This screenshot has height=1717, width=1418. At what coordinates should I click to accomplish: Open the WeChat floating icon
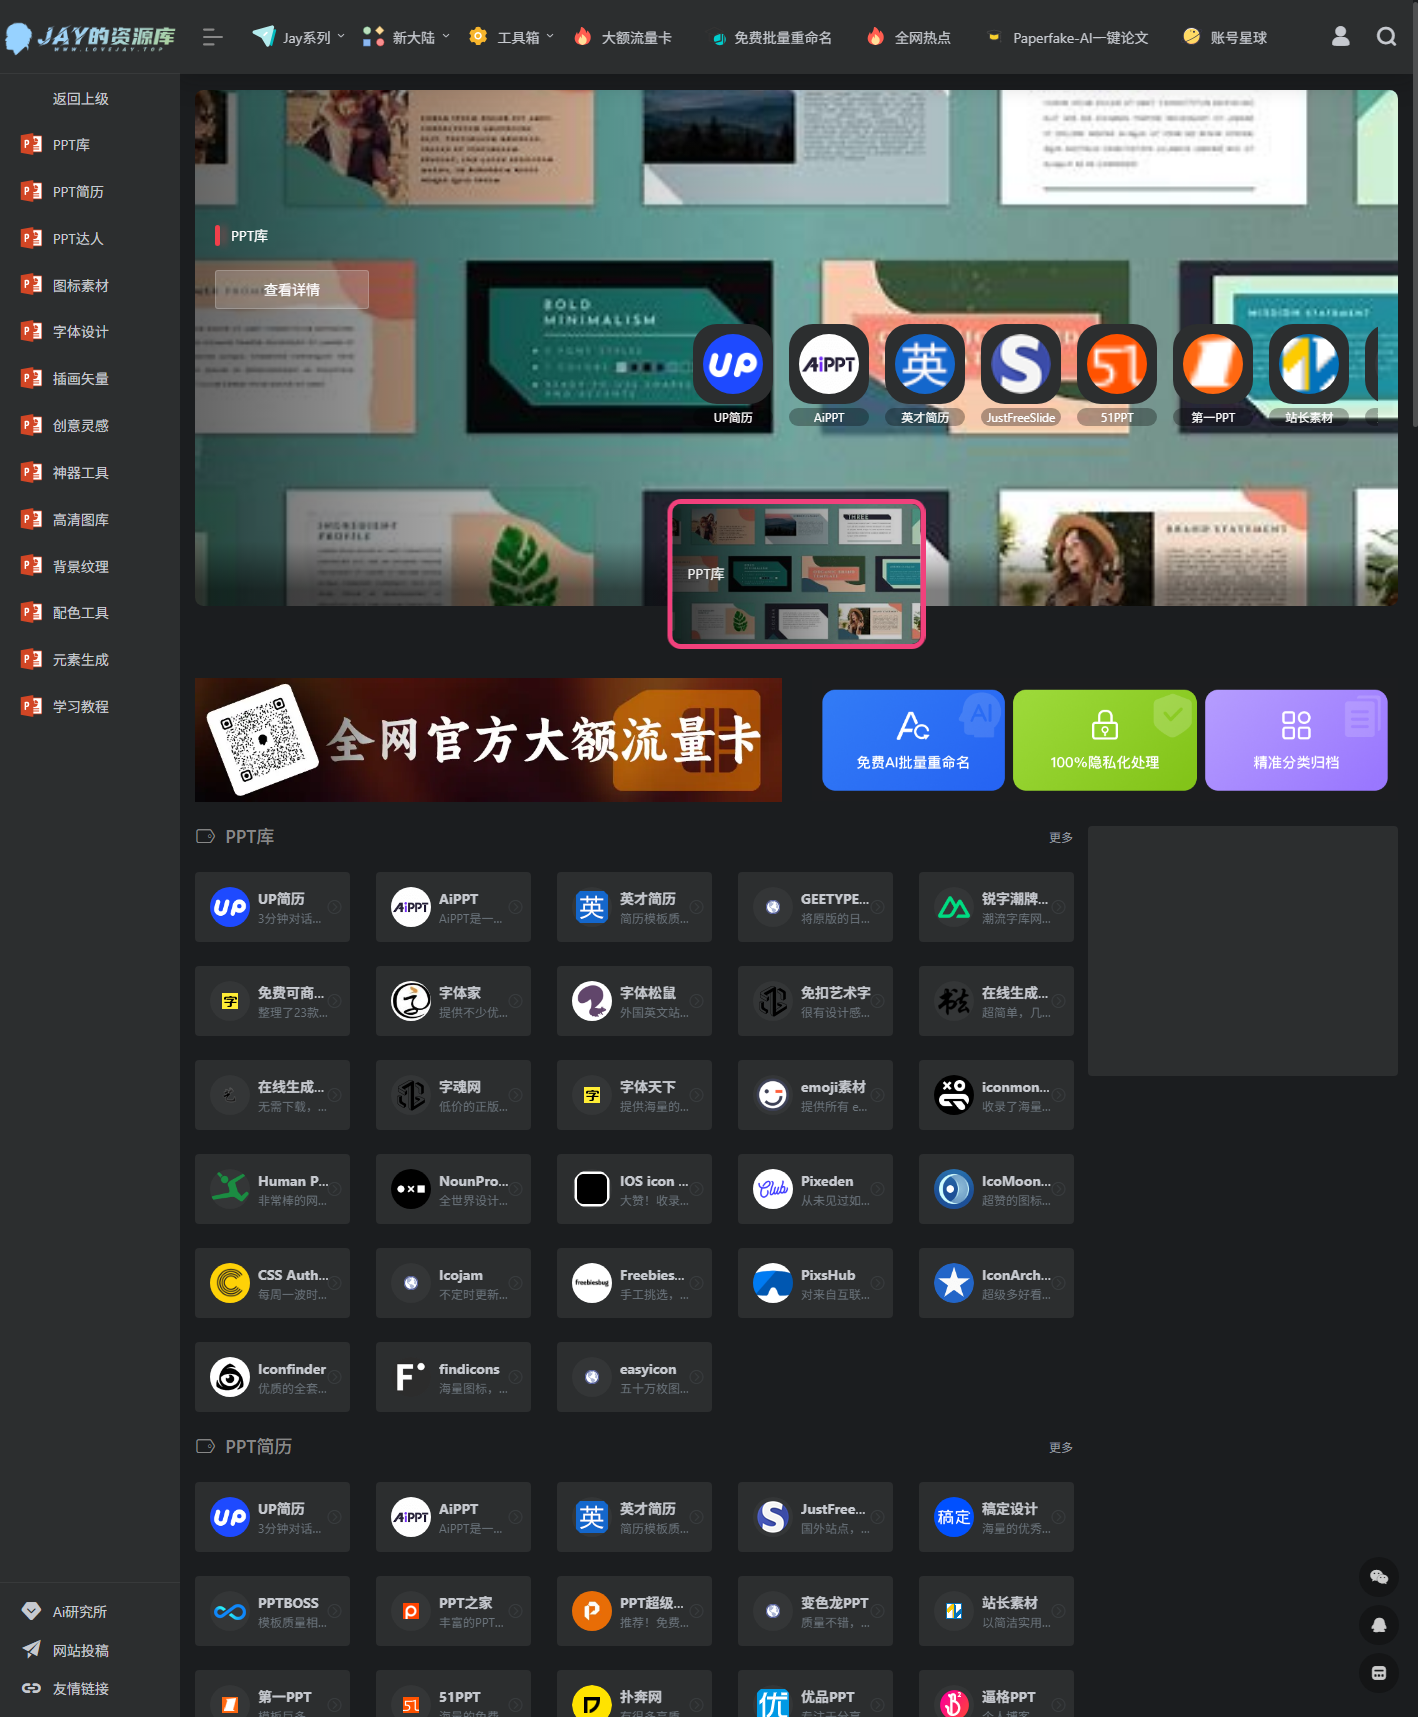pos(1379,1577)
